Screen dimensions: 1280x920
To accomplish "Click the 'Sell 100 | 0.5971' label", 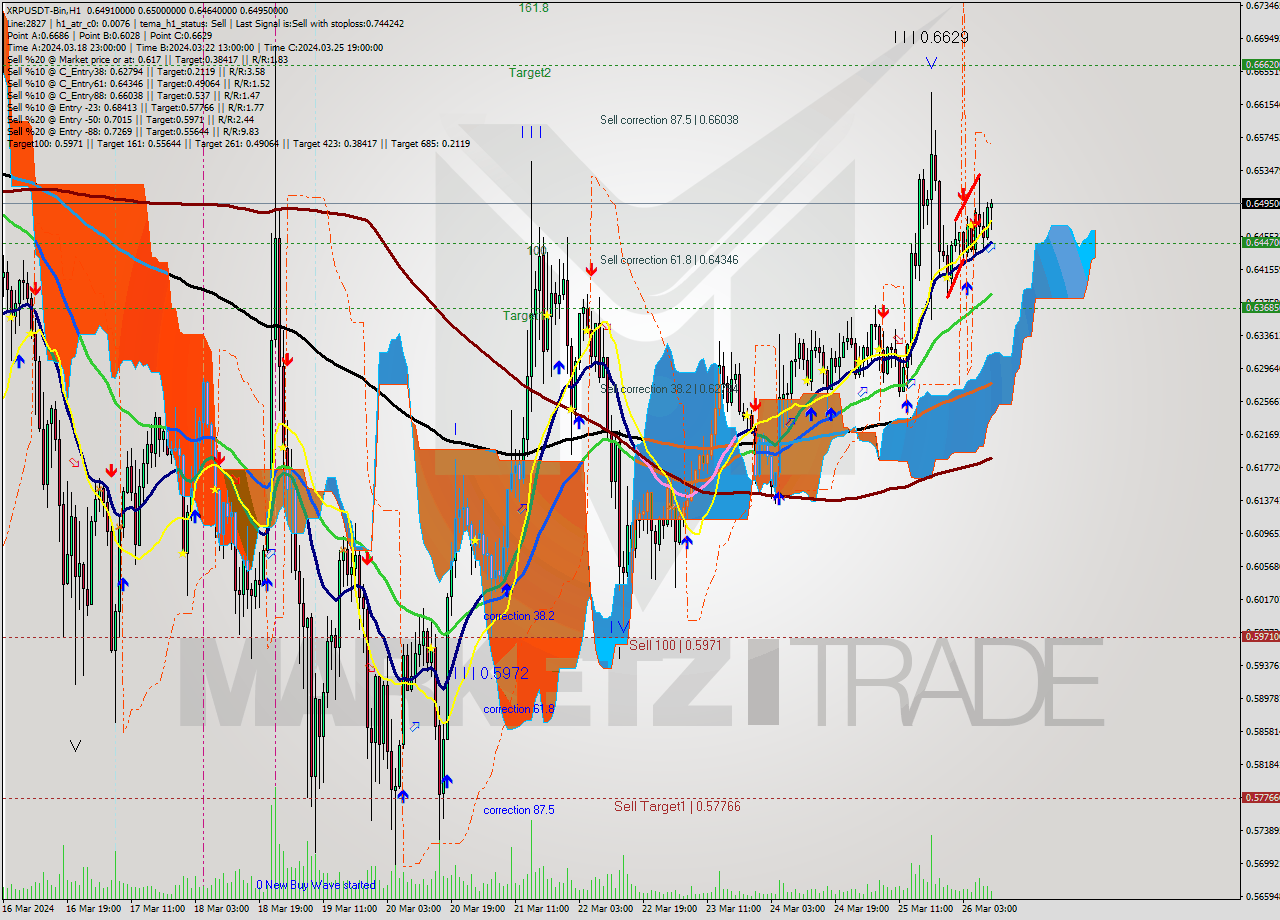I will [675, 646].
